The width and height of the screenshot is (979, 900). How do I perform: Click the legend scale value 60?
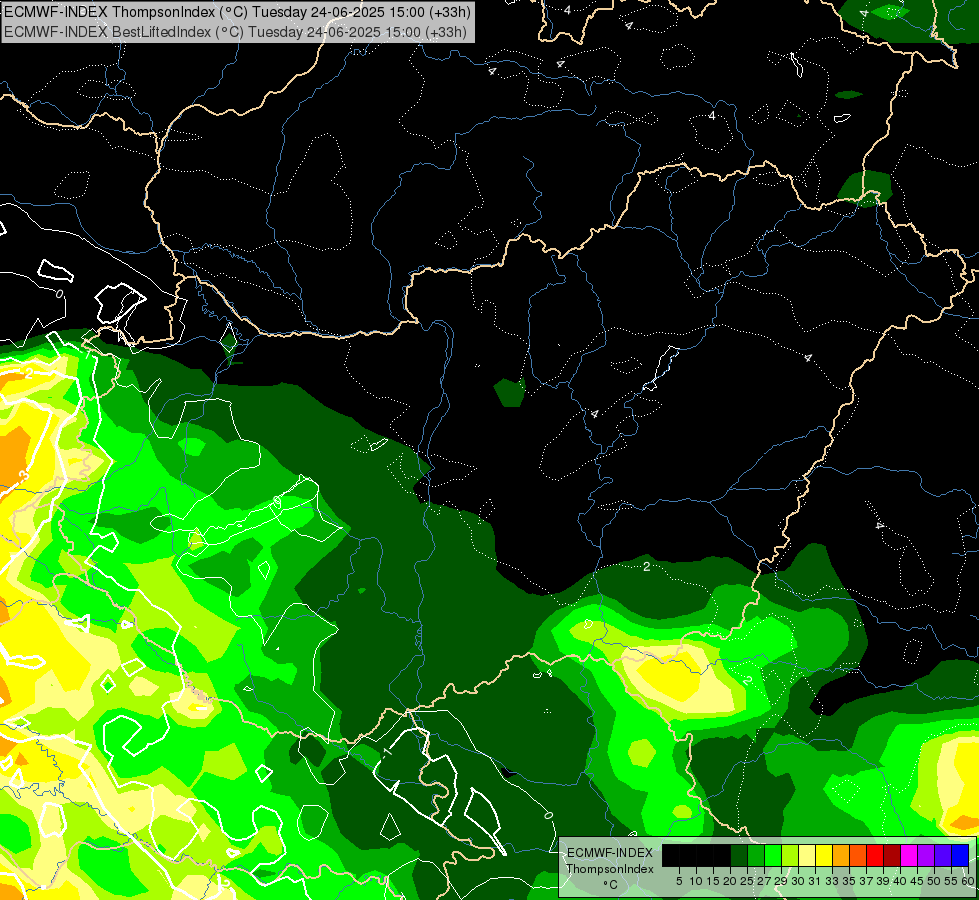pos(968,881)
